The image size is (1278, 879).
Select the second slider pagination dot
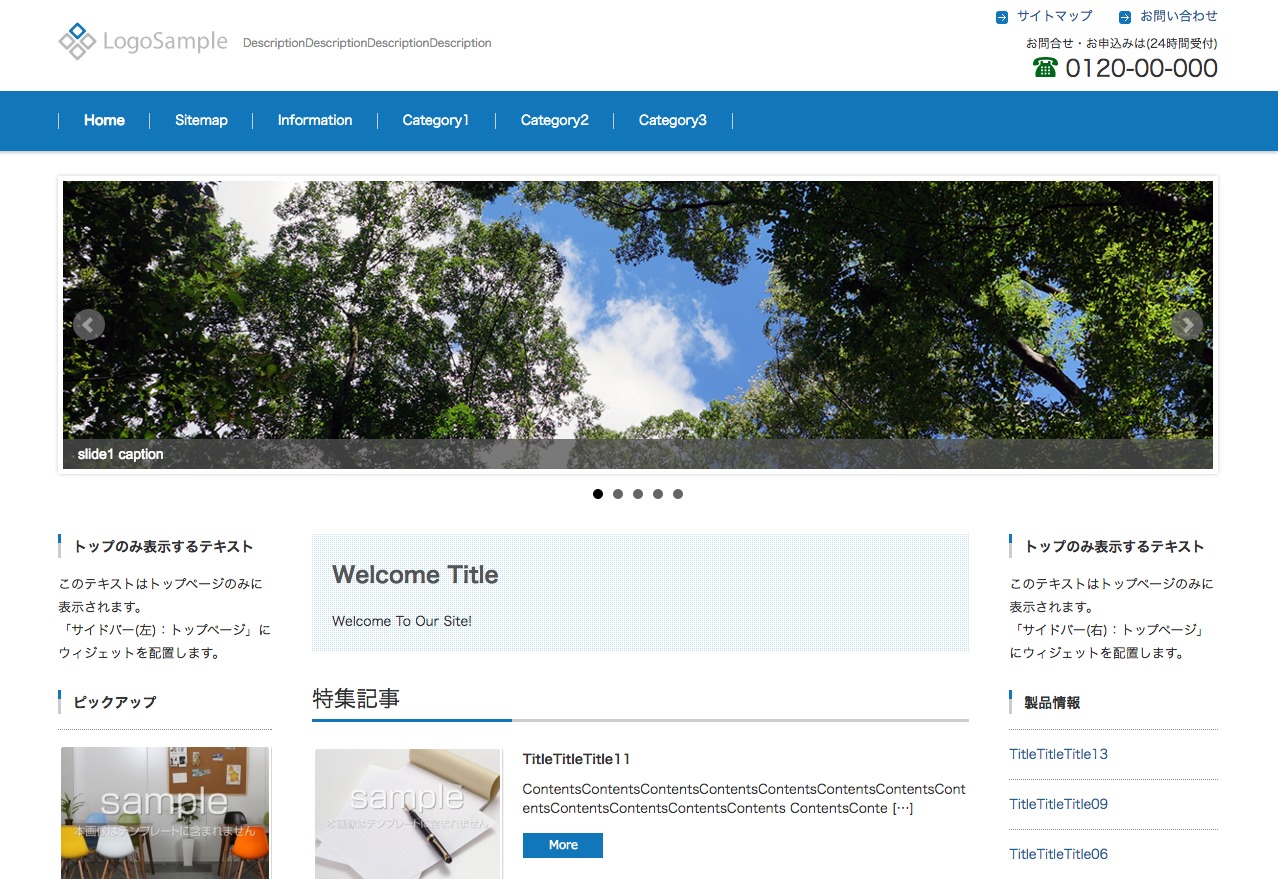coord(618,494)
